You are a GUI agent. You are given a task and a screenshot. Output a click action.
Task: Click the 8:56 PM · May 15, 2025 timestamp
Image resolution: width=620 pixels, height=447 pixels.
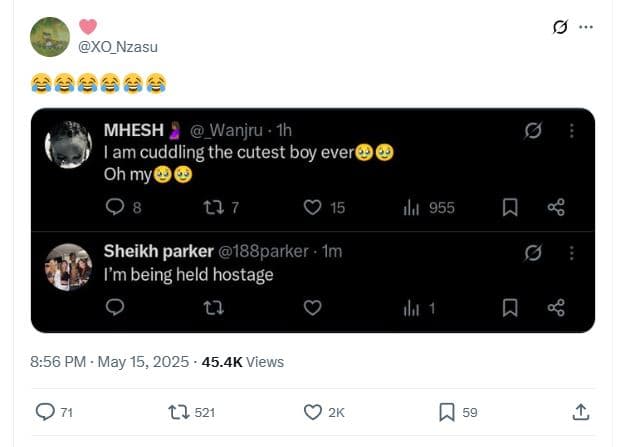coord(109,362)
